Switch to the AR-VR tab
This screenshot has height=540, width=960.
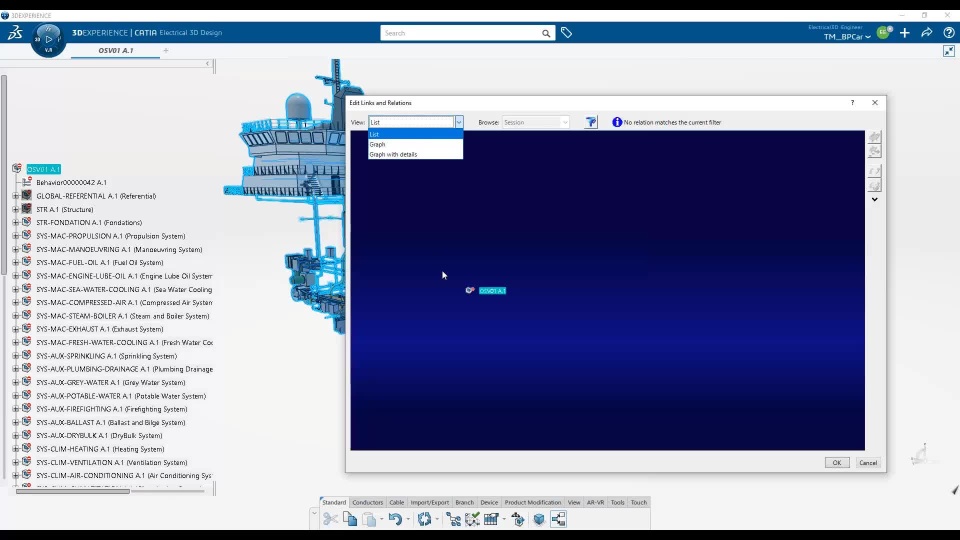click(x=595, y=502)
